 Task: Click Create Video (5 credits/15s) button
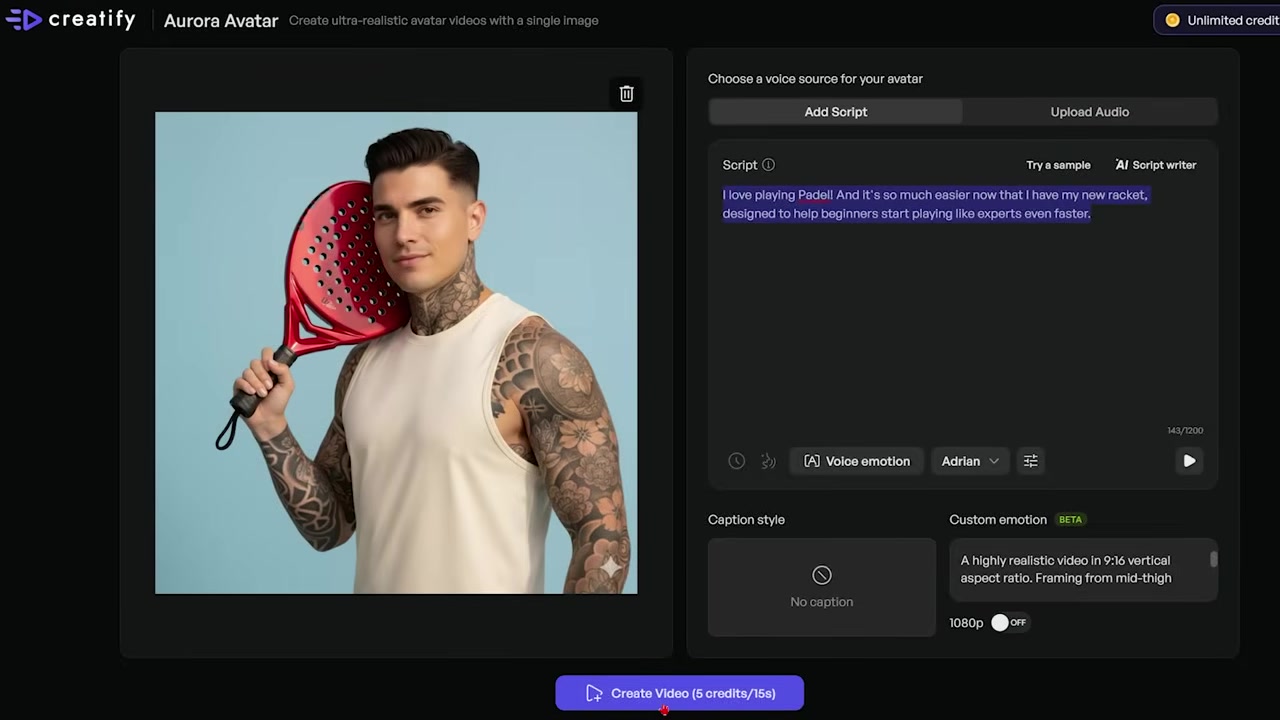[x=679, y=693]
